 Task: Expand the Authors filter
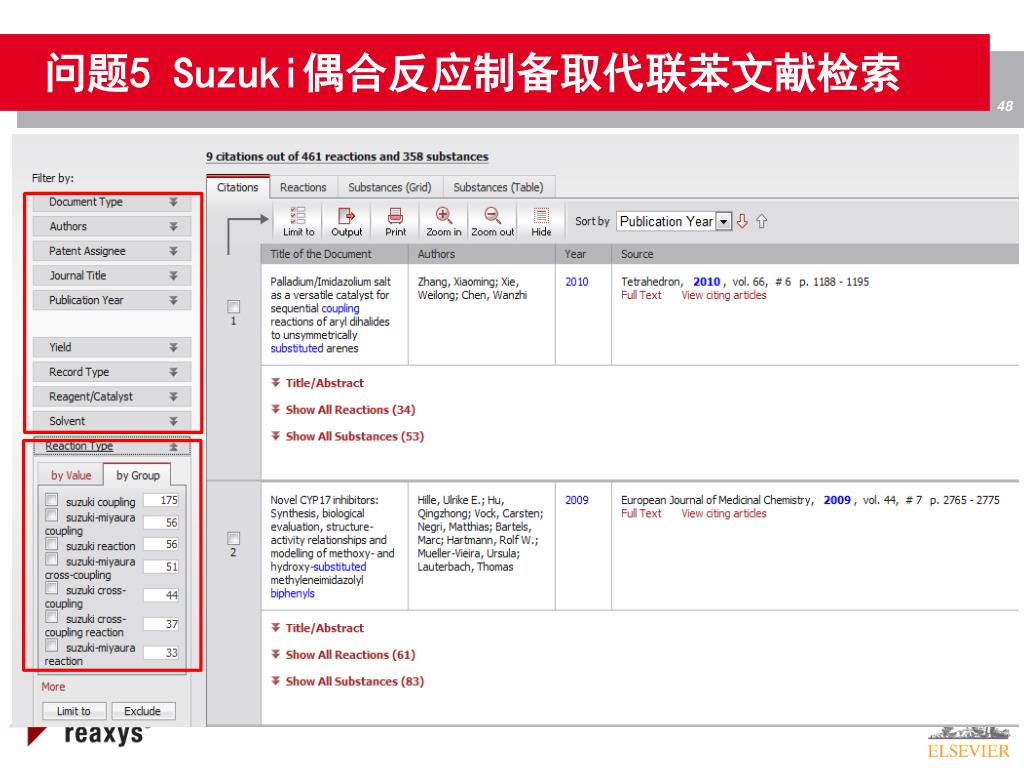tap(112, 227)
